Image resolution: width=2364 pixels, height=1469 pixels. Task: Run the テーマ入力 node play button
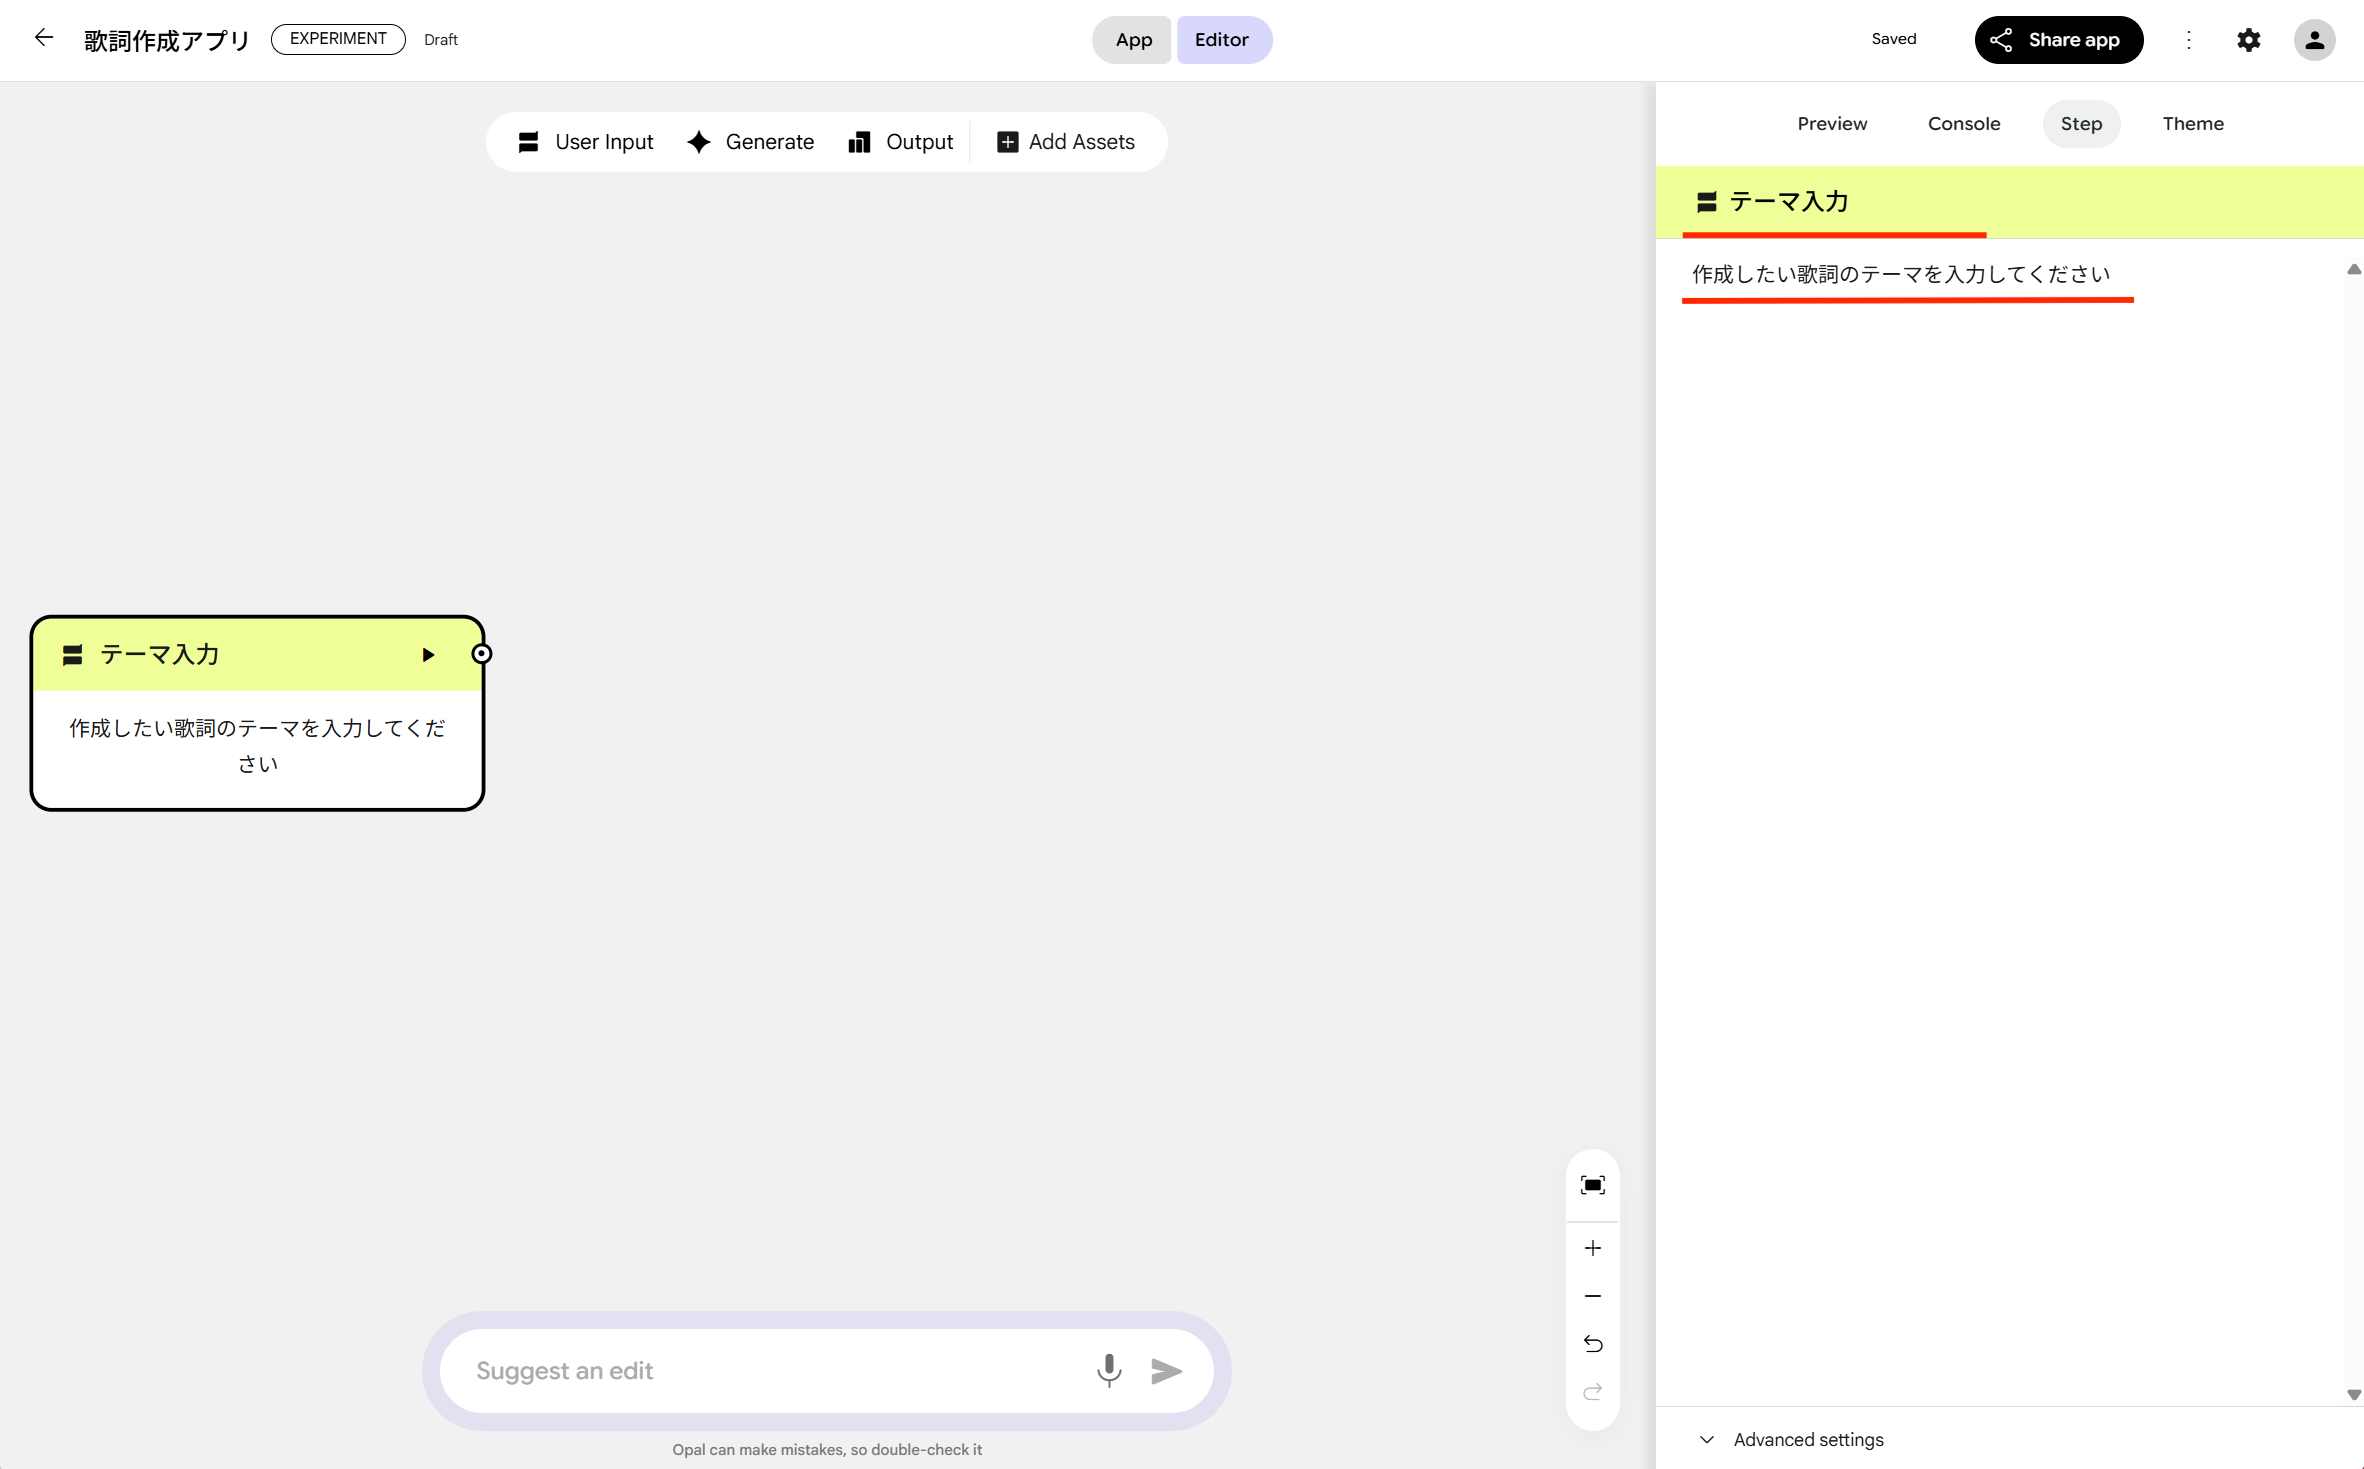point(428,655)
